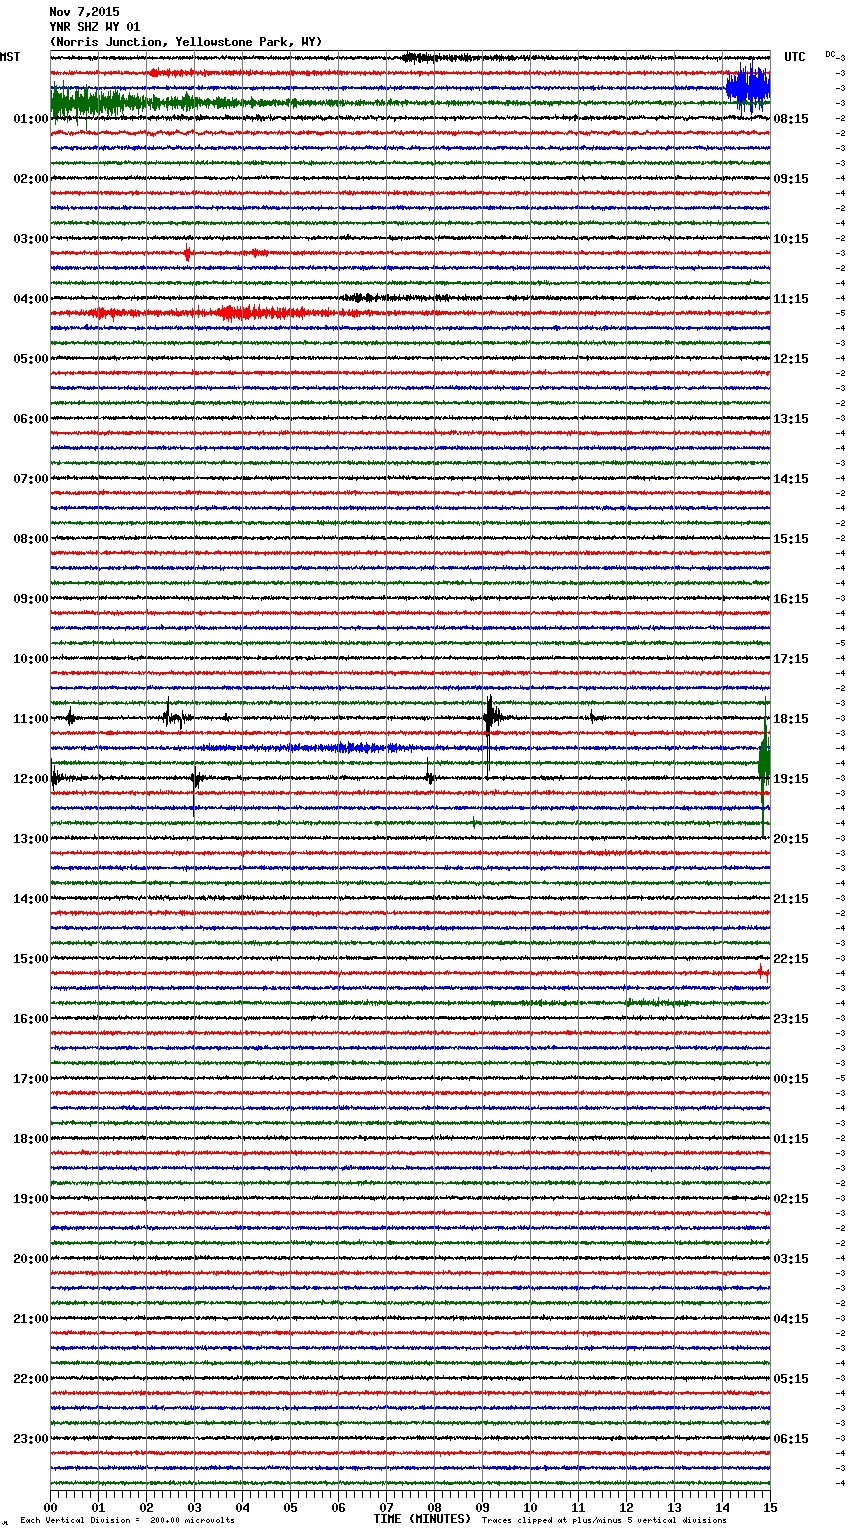
Task: Select the 07:00 MST time label
Action: (x=30, y=479)
